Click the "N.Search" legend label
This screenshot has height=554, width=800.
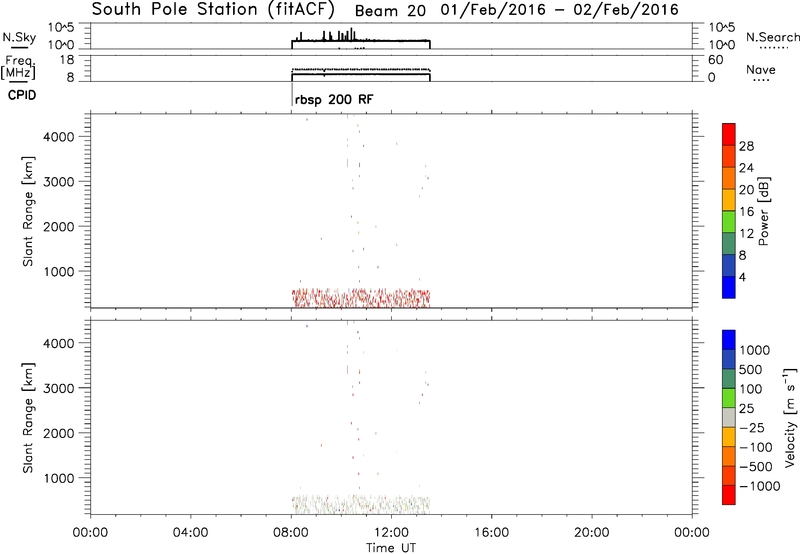pos(773,37)
